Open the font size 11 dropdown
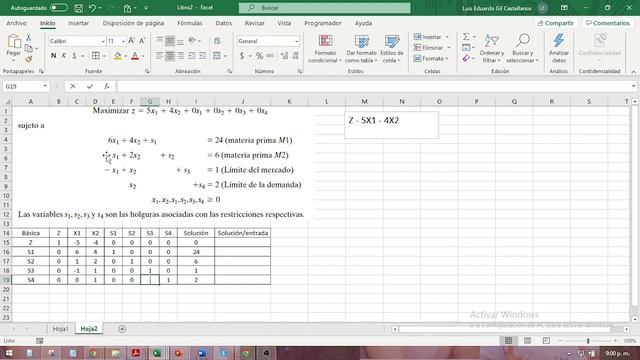The image size is (640, 360). point(123,41)
